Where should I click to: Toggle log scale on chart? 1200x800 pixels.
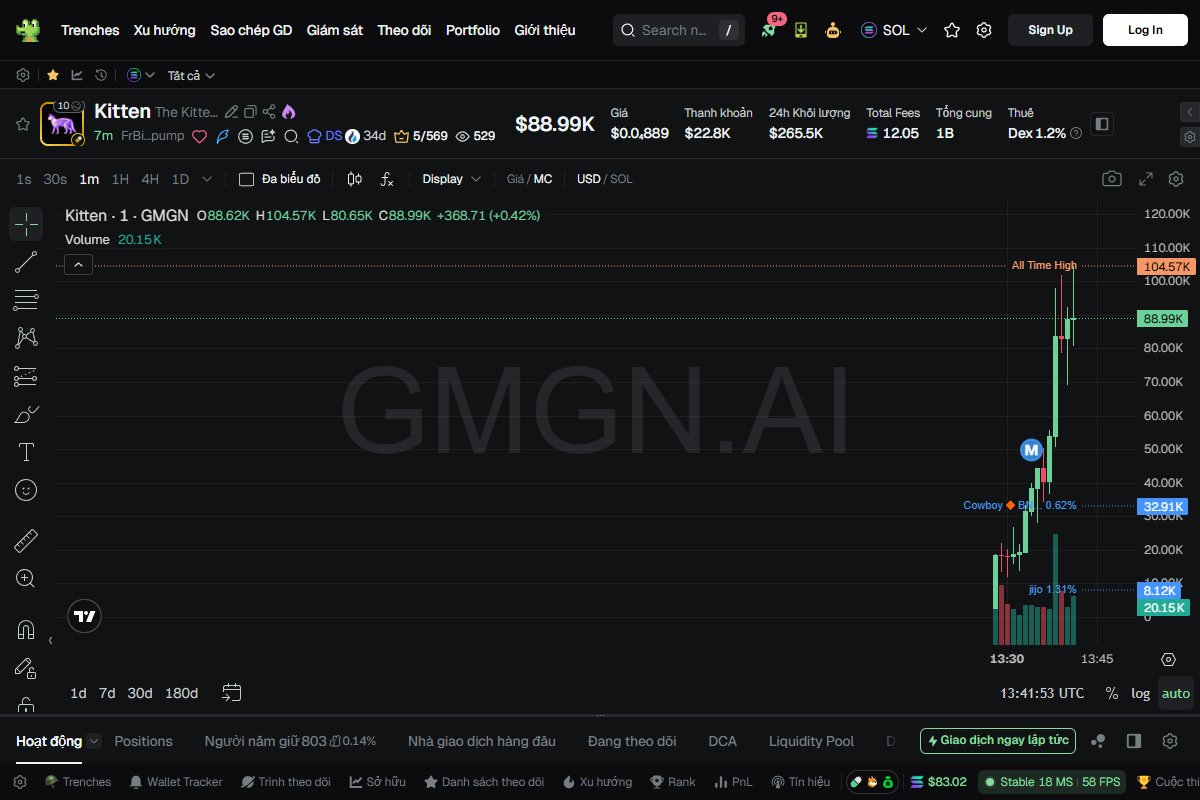coord(1141,693)
